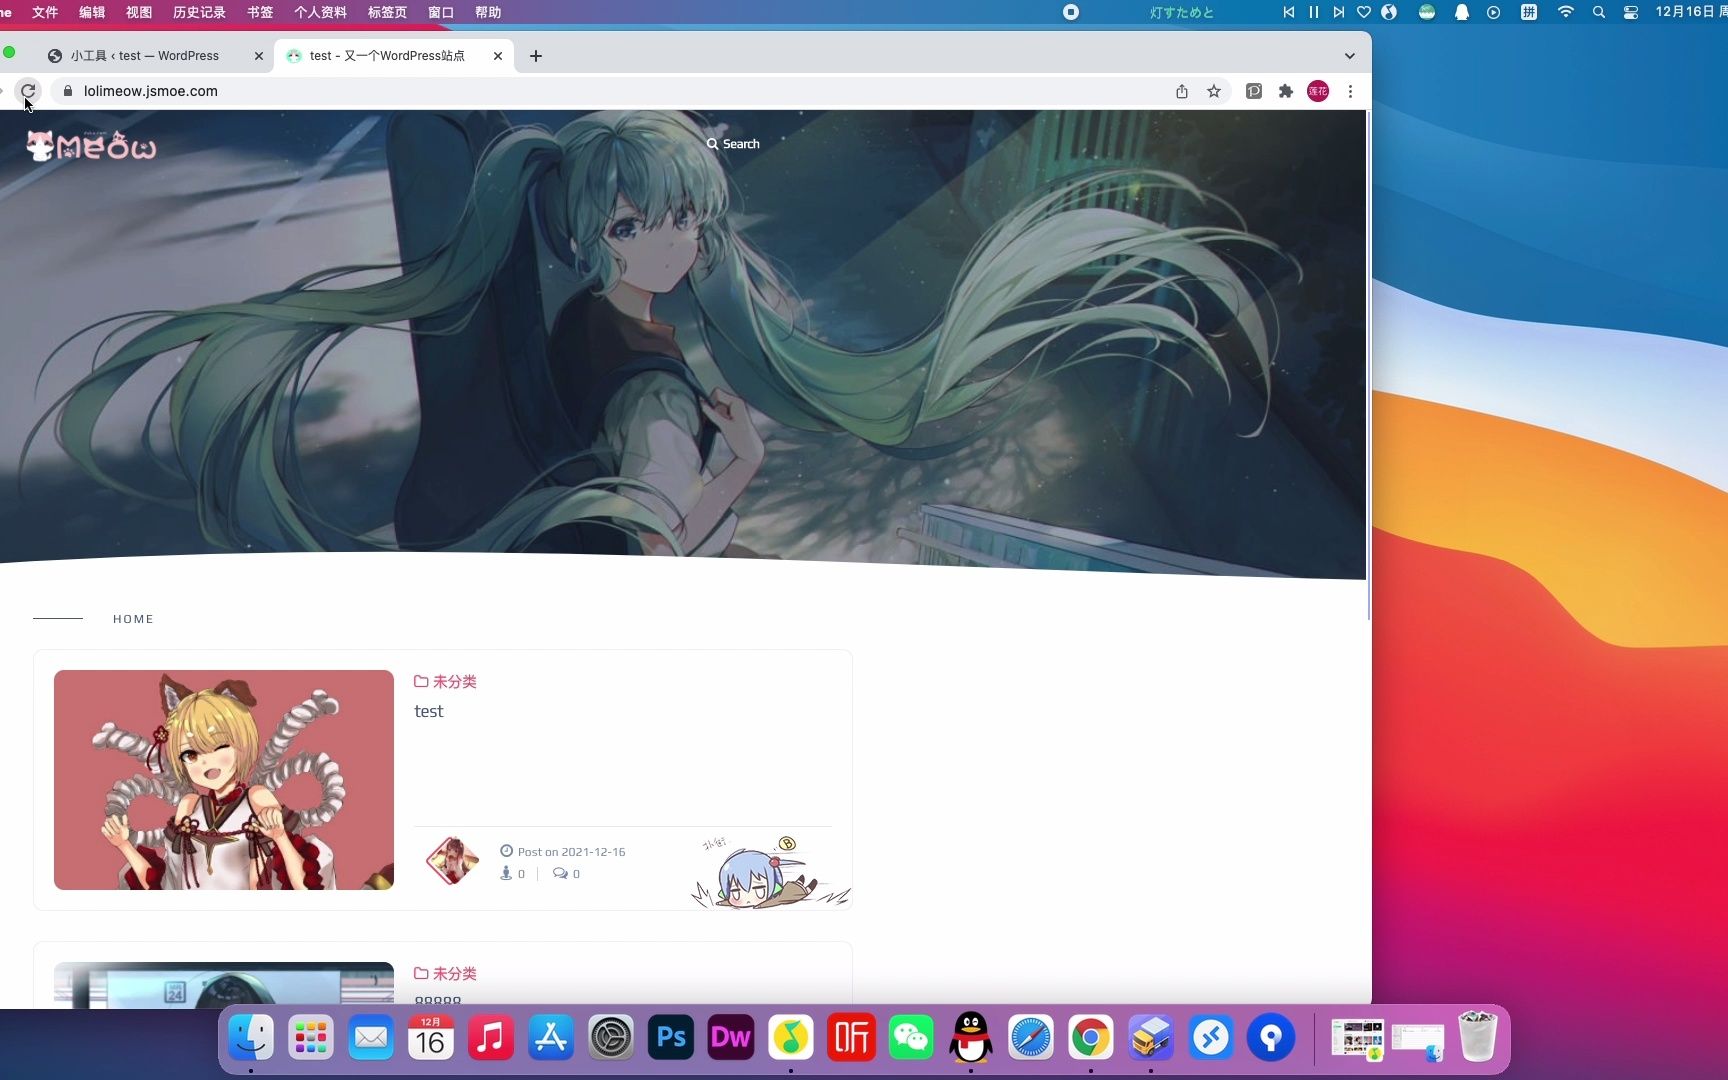1728x1080 pixels.
Task: Open the 窗口 menu
Action: point(441,12)
